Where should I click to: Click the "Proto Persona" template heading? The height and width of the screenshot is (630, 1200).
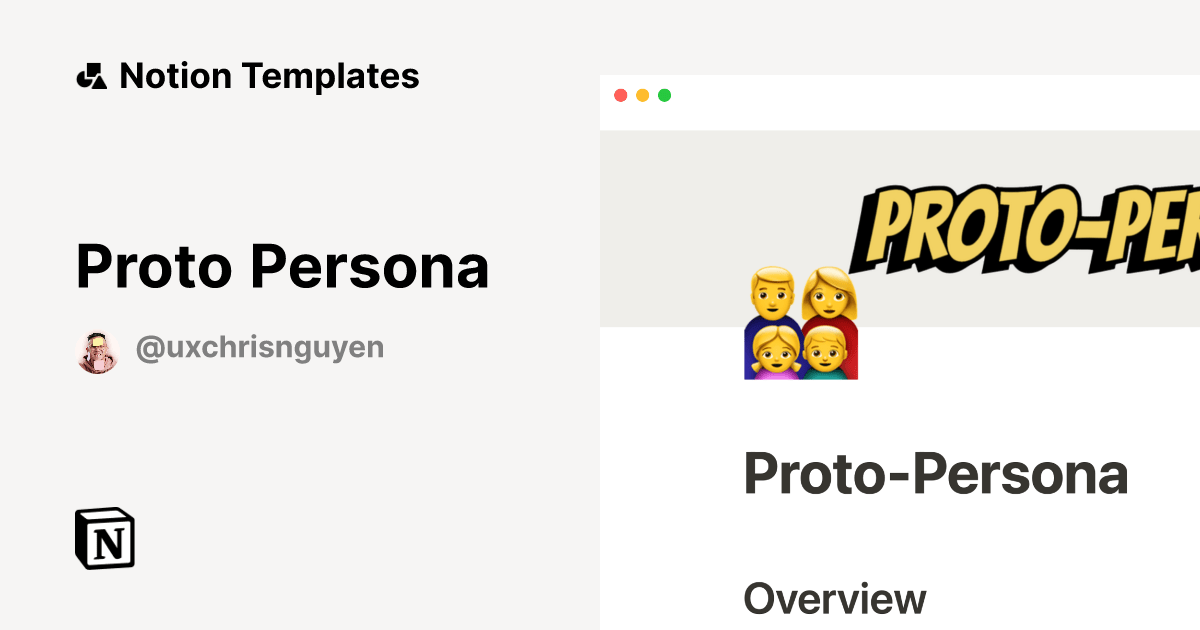[283, 267]
